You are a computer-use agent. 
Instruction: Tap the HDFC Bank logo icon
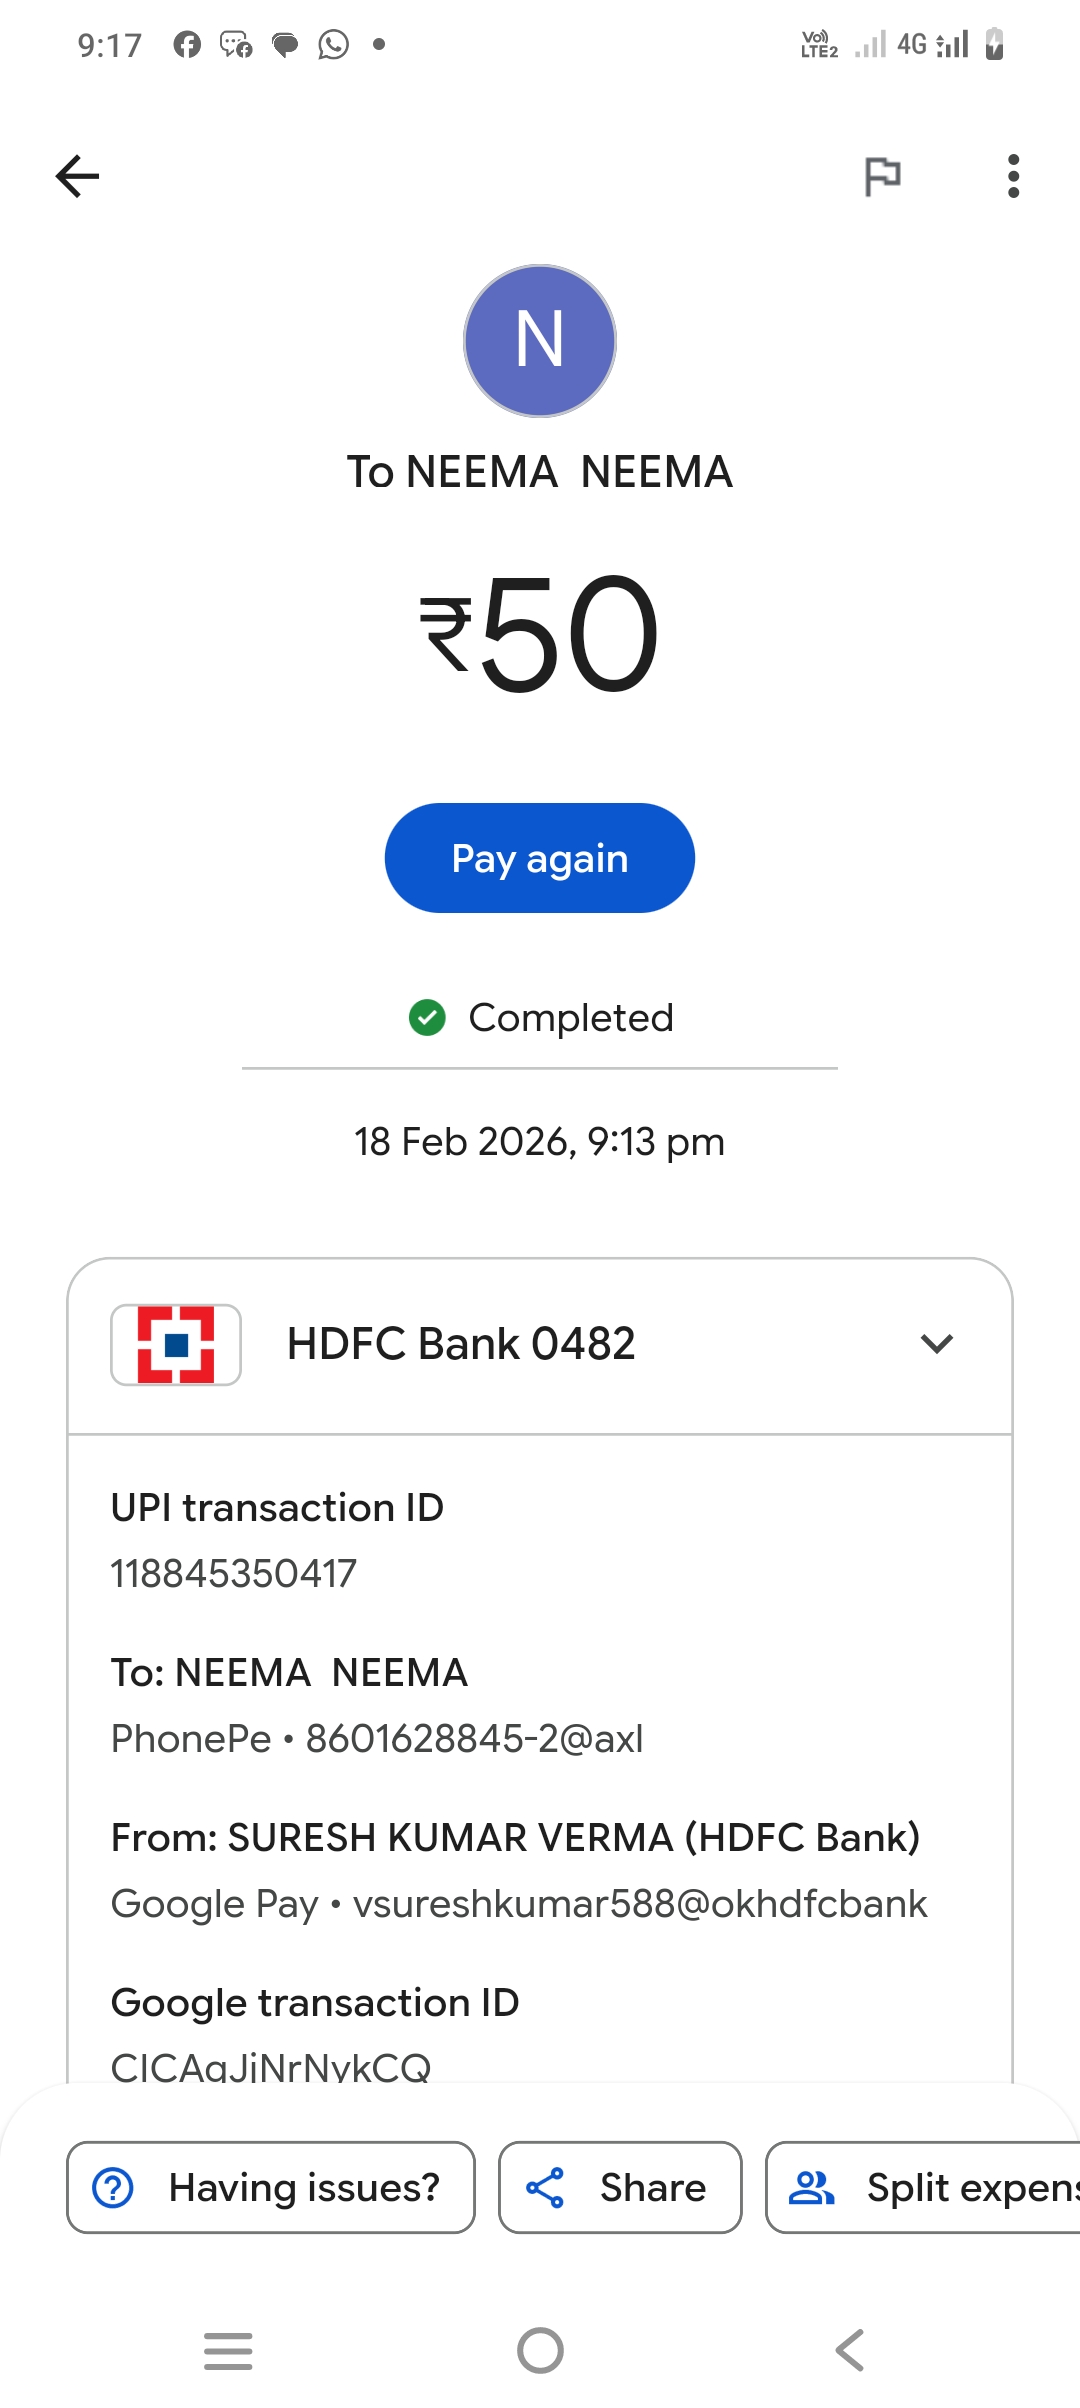click(176, 1345)
